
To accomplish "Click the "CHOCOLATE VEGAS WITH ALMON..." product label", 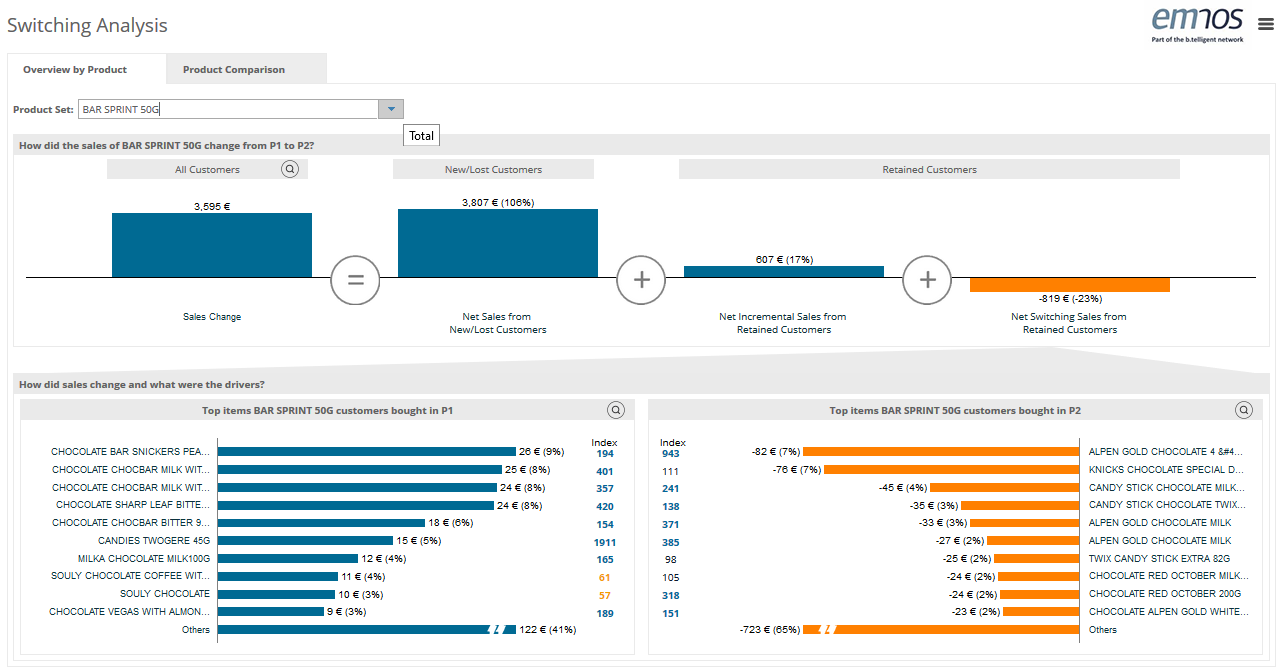I will coord(130,612).
